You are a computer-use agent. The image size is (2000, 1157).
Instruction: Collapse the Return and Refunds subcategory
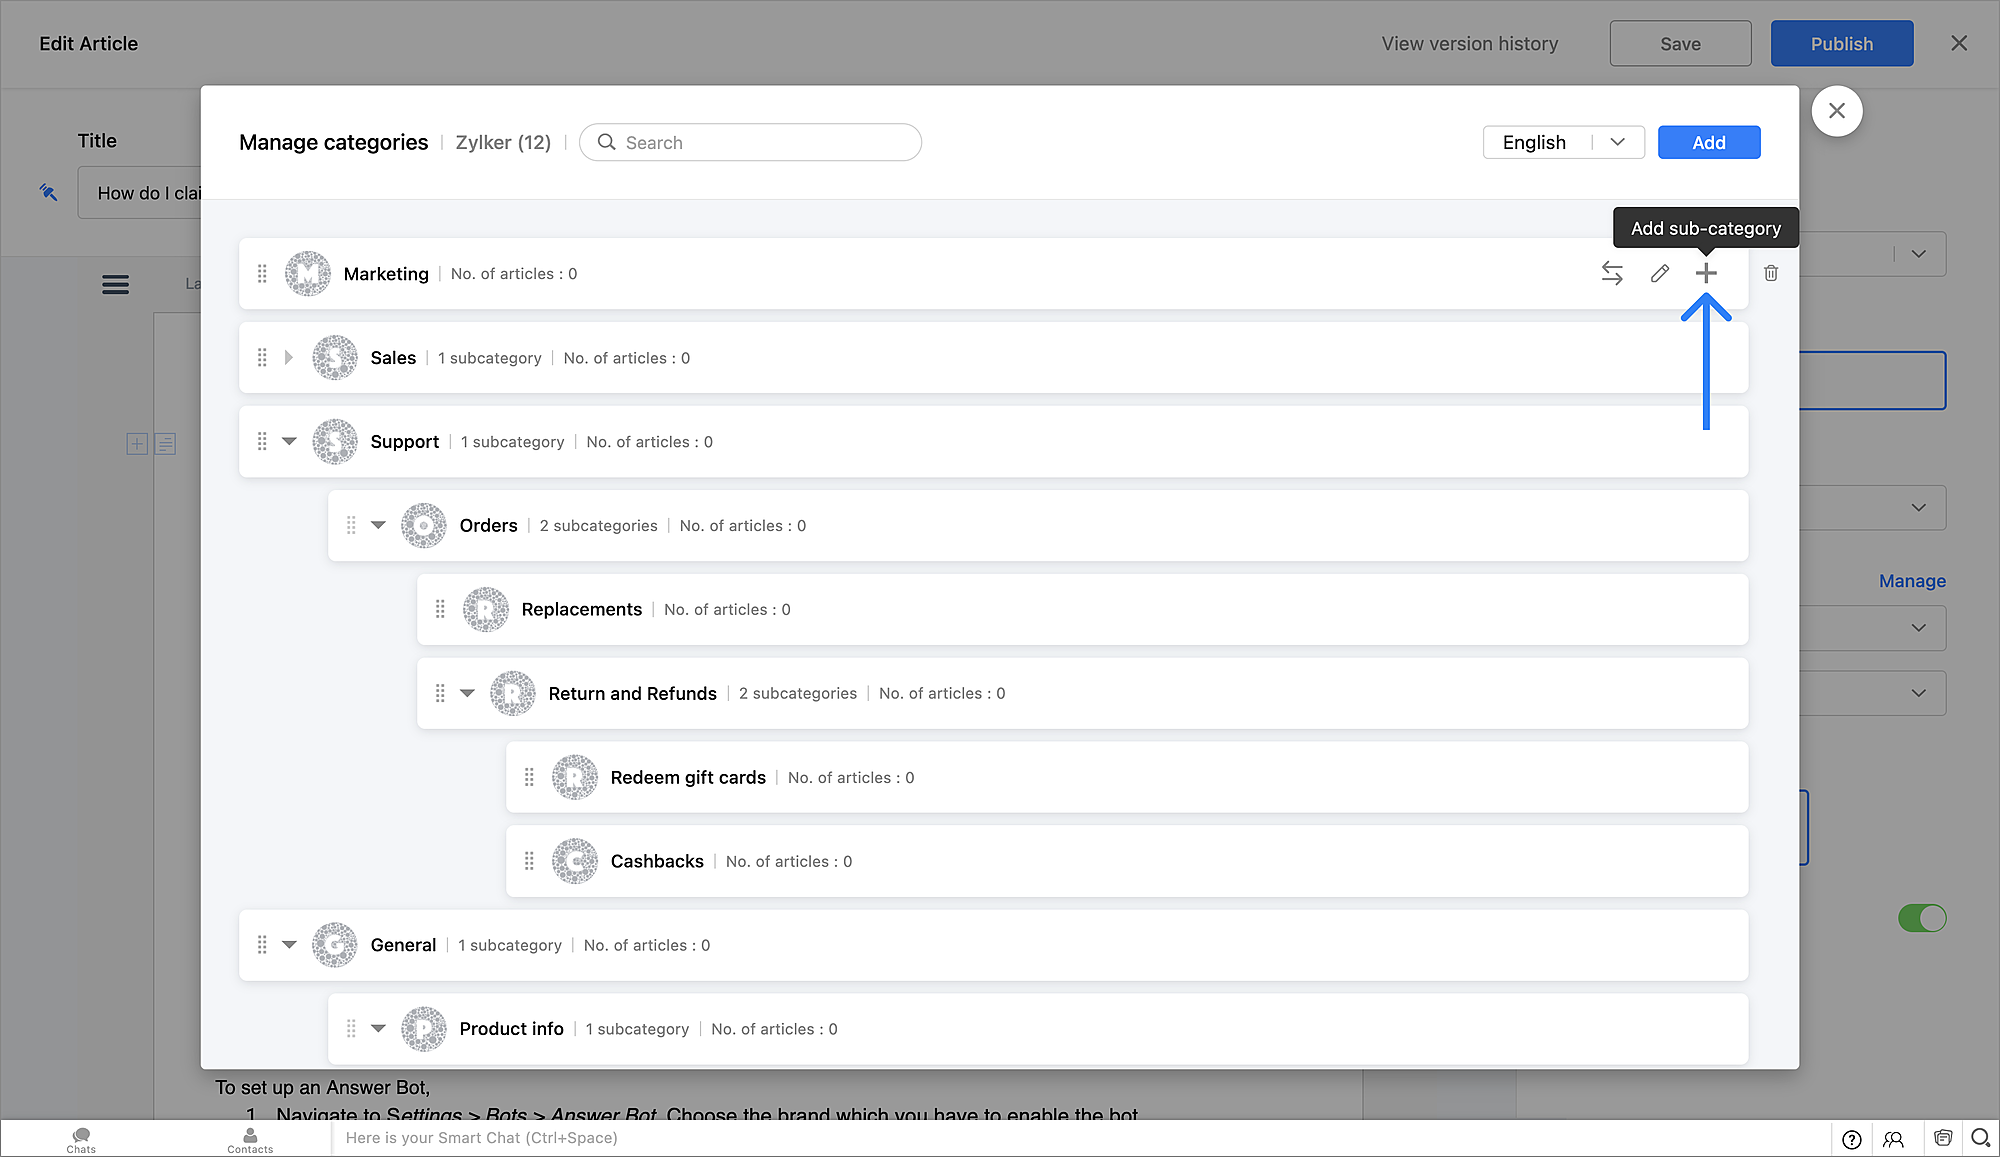point(467,693)
